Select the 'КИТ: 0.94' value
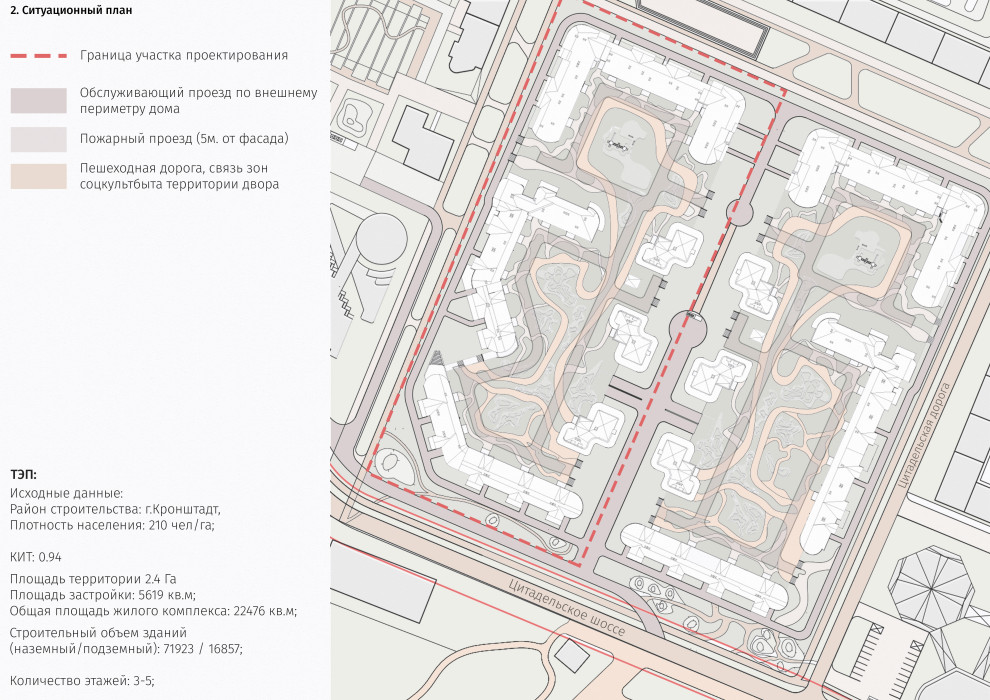 (x=36, y=556)
